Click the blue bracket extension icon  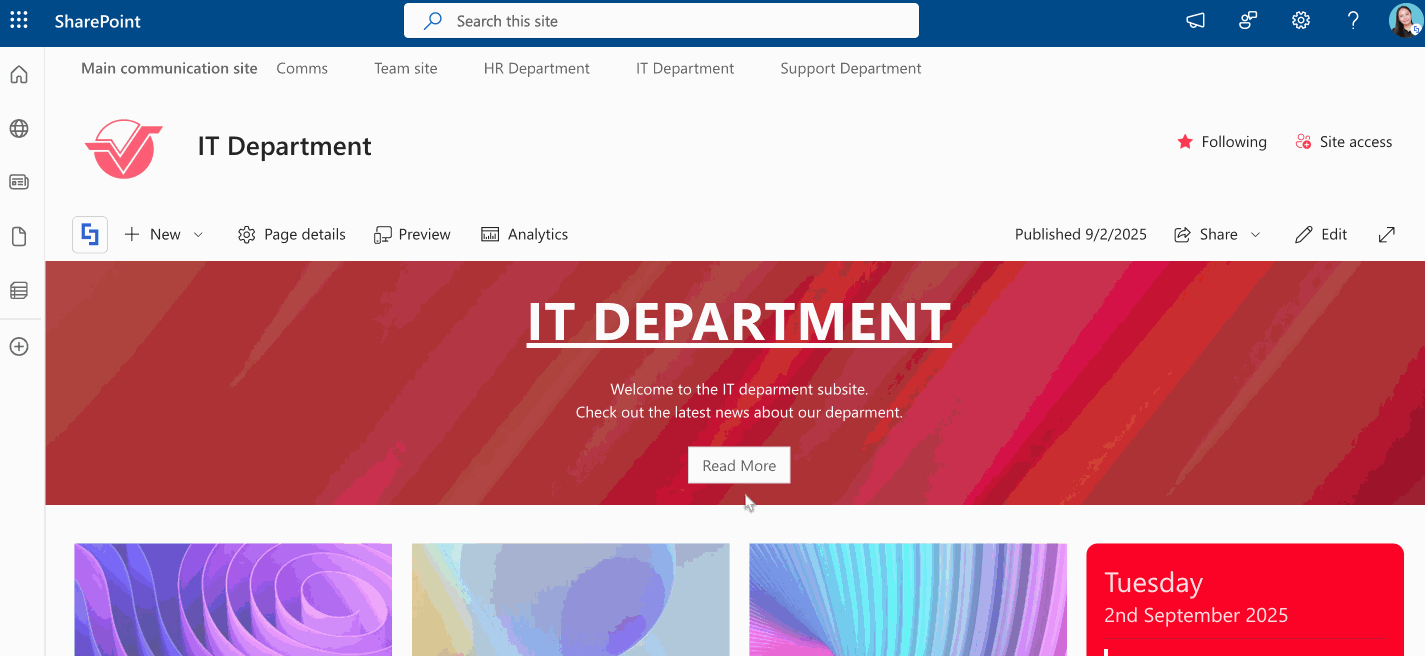coord(90,235)
